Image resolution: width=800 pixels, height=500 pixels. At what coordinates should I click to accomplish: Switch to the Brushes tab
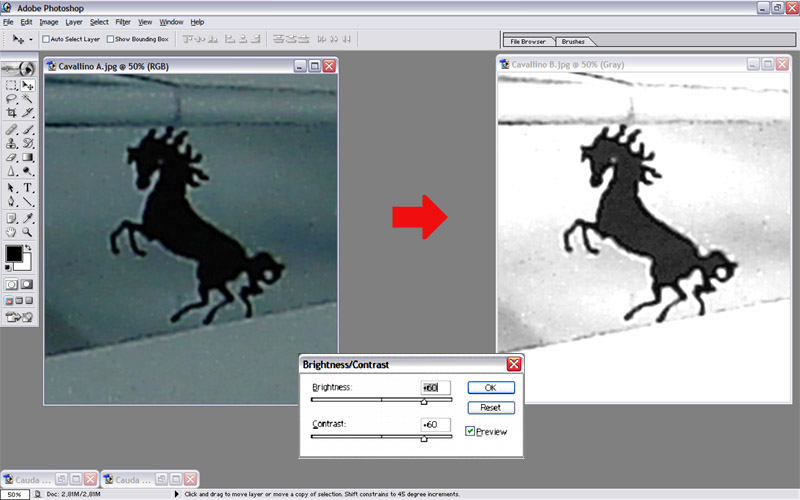click(x=573, y=42)
